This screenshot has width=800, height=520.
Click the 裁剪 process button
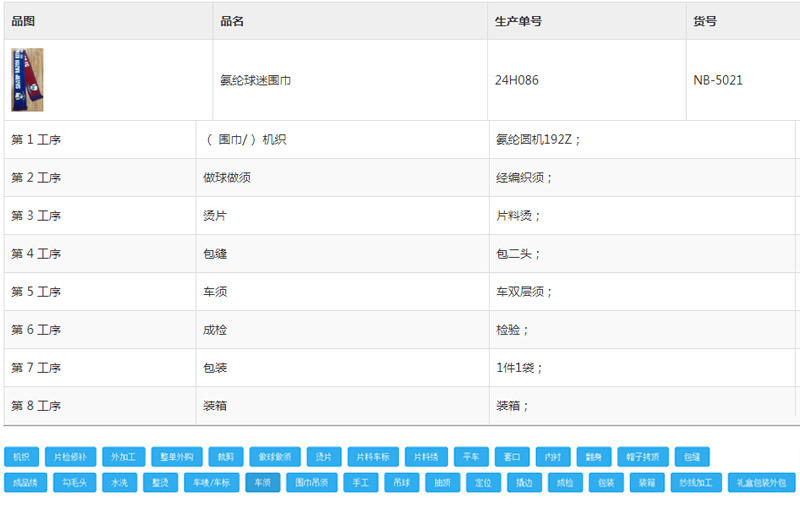click(225, 457)
